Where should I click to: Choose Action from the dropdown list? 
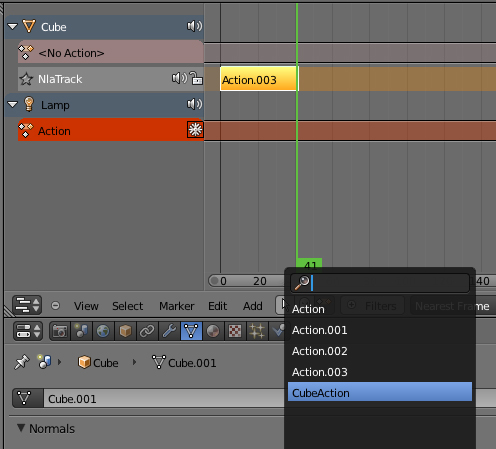(x=380, y=309)
